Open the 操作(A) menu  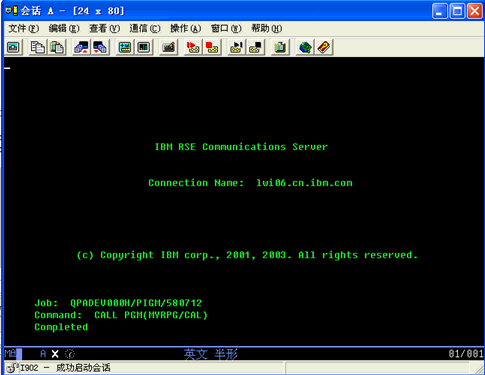click(x=185, y=29)
